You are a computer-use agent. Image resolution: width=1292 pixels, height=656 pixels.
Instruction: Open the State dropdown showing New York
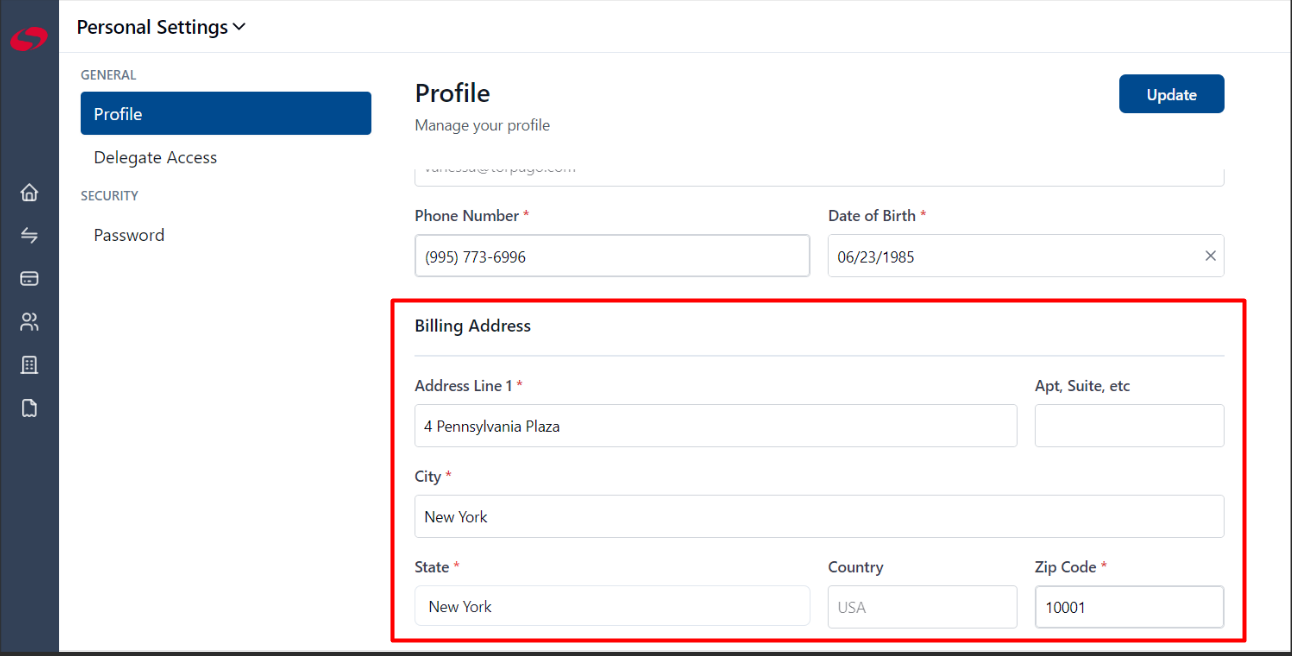612,606
